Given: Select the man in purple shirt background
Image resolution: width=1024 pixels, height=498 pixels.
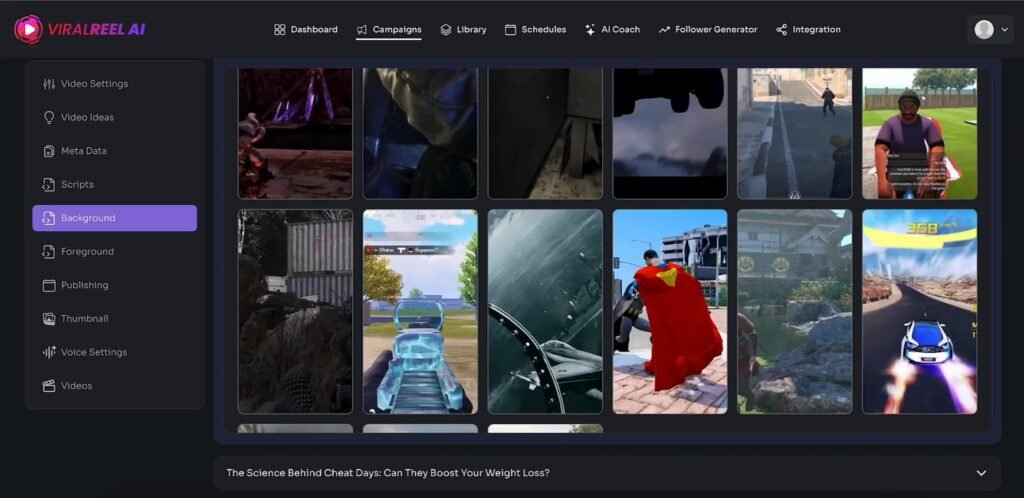Looking at the screenshot, I should 920,133.
